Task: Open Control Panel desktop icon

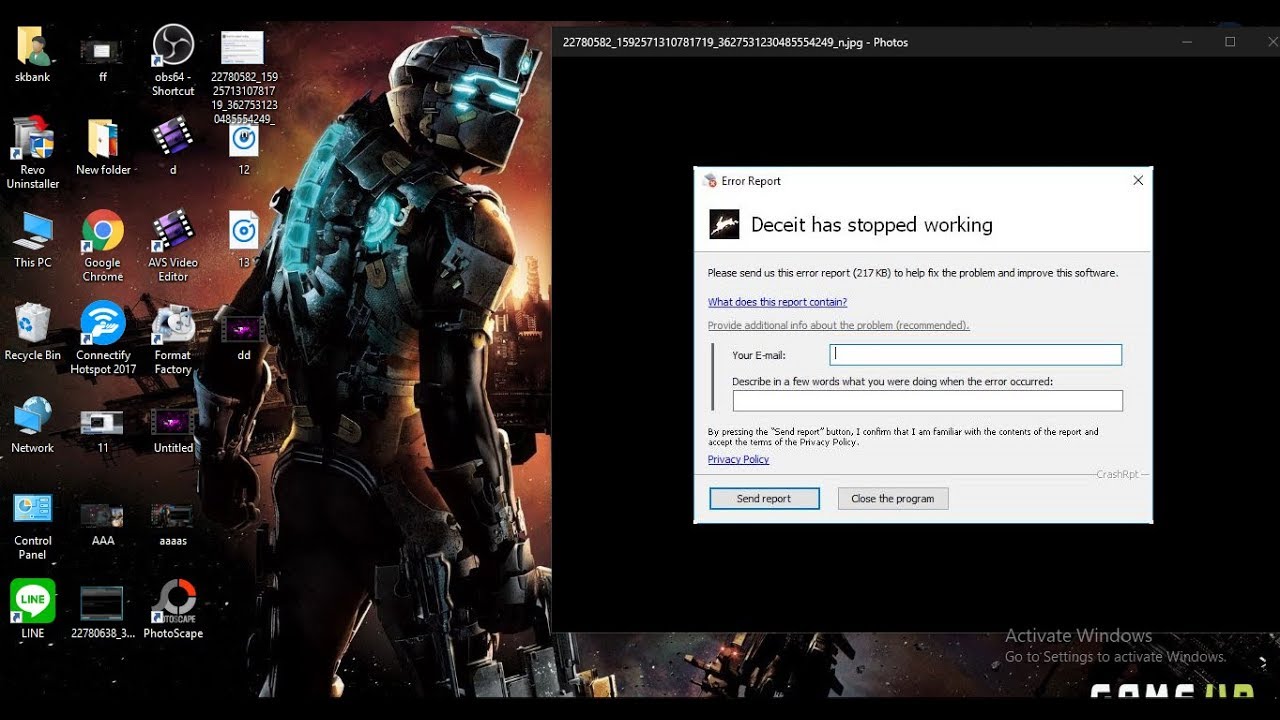Action: (33, 508)
